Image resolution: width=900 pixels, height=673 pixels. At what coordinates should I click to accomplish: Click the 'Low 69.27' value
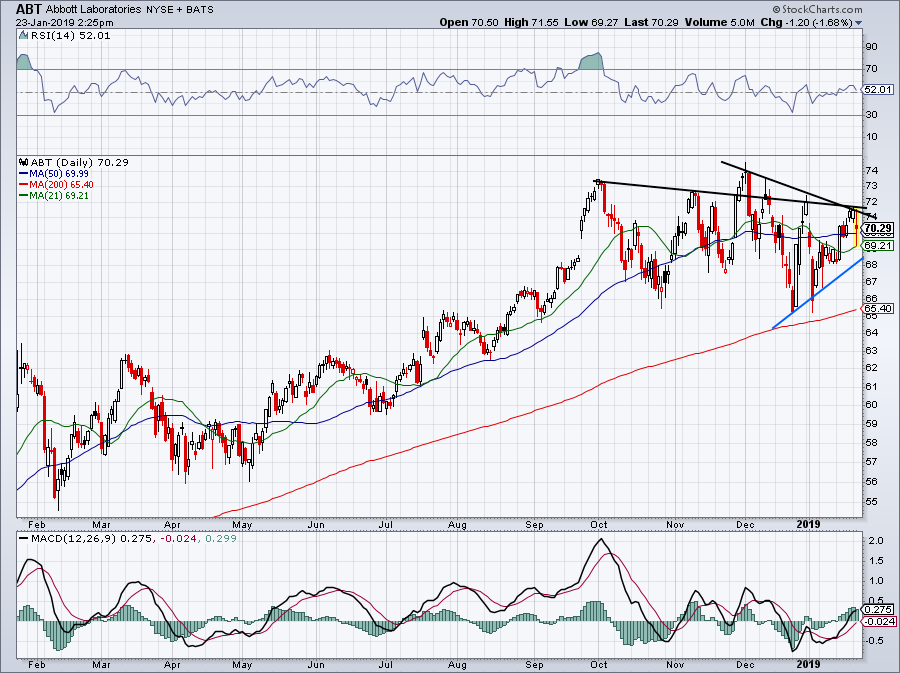pyautogui.click(x=591, y=22)
